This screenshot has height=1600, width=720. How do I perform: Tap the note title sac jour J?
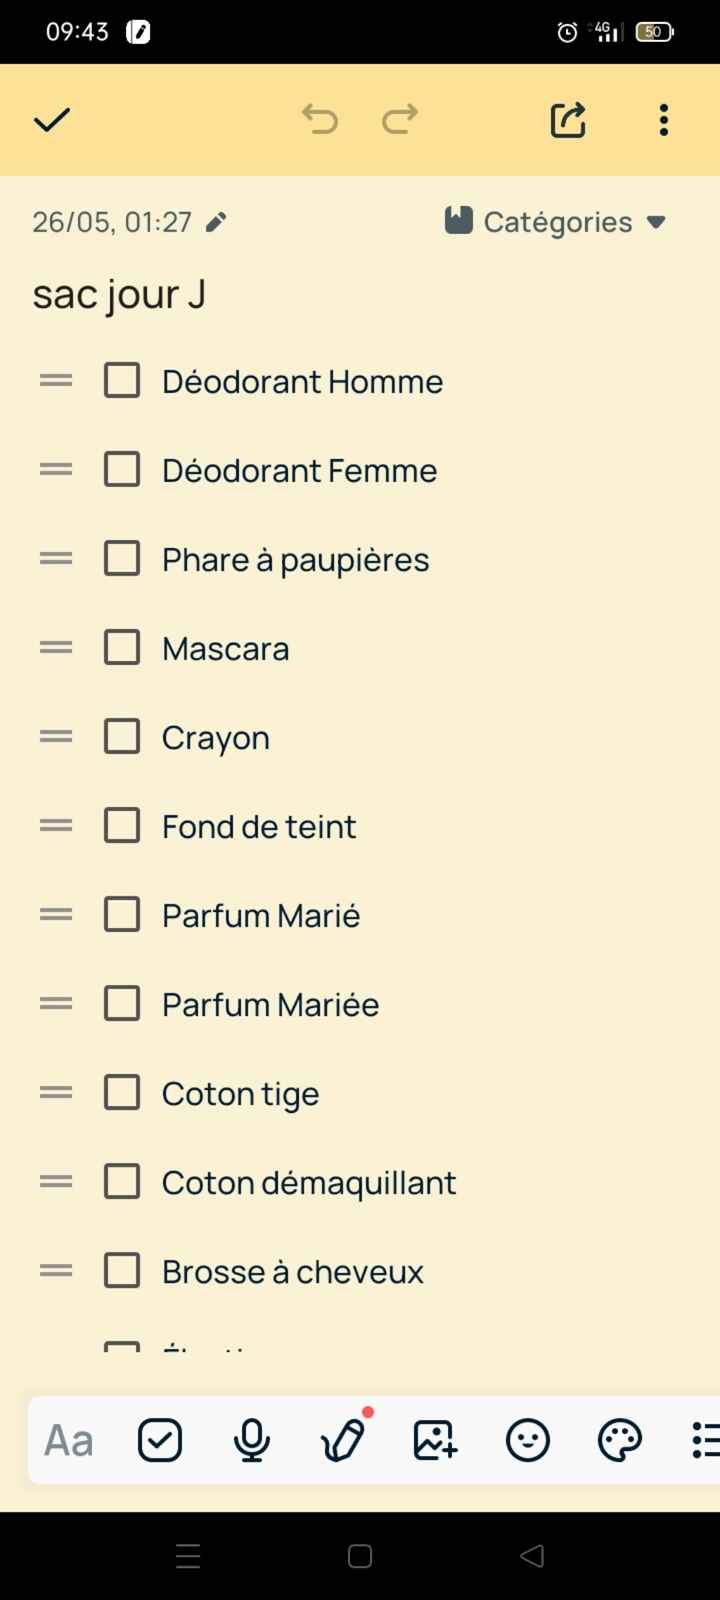(x=118, y=293)
